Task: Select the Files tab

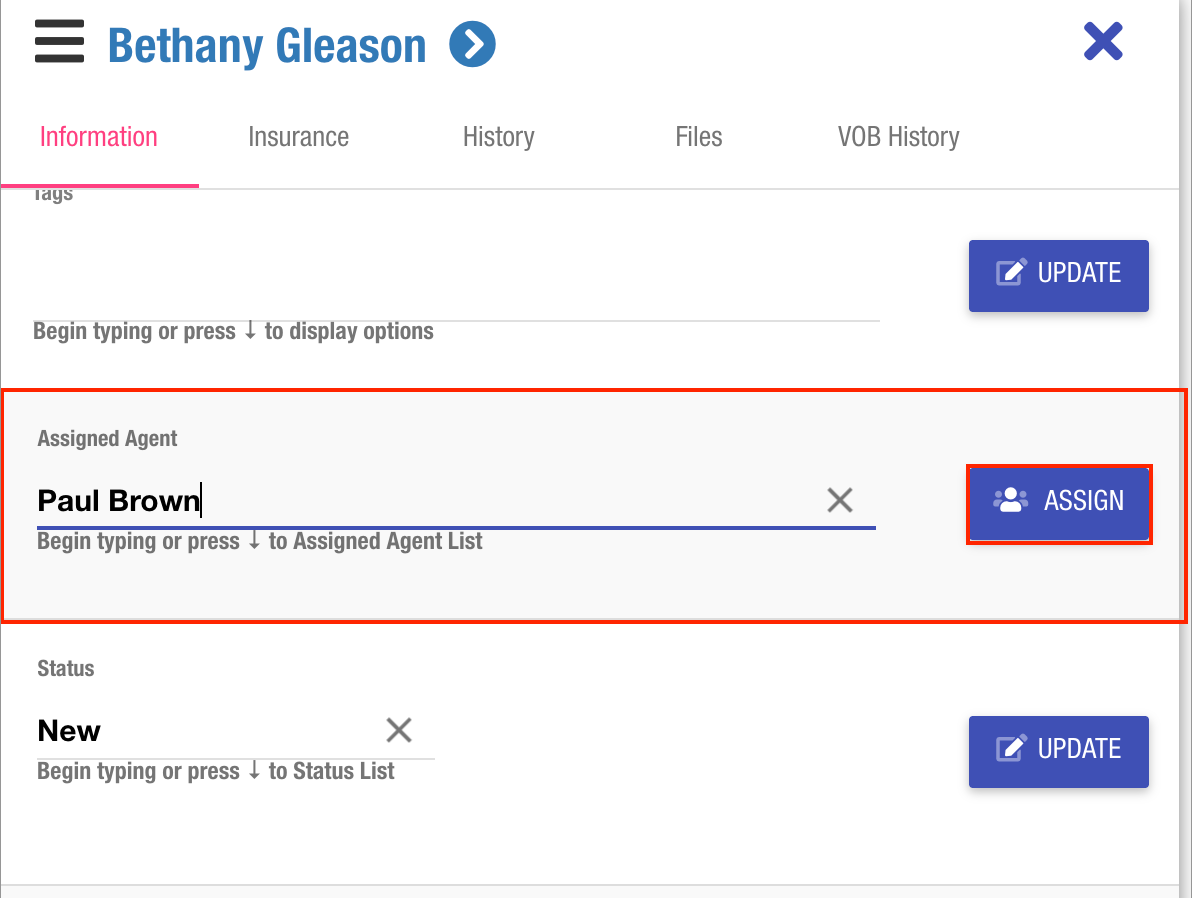Action: [x=698, y=137]
